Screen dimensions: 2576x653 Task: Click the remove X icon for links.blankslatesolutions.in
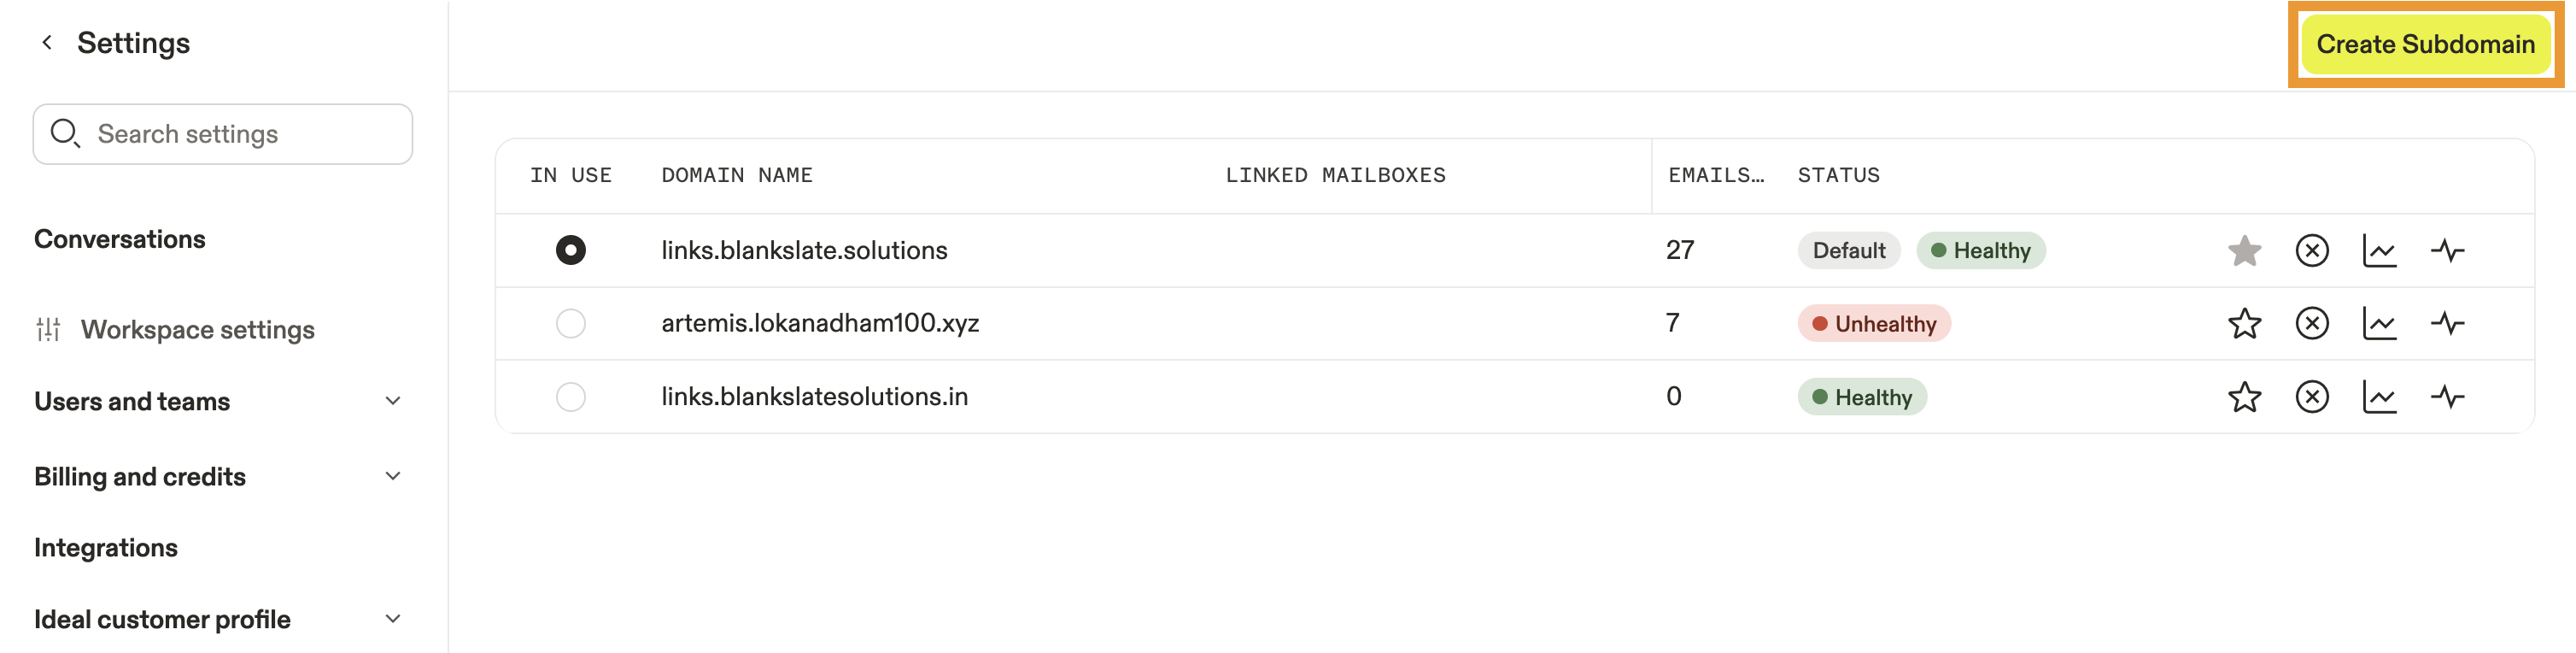[2312, 397]
